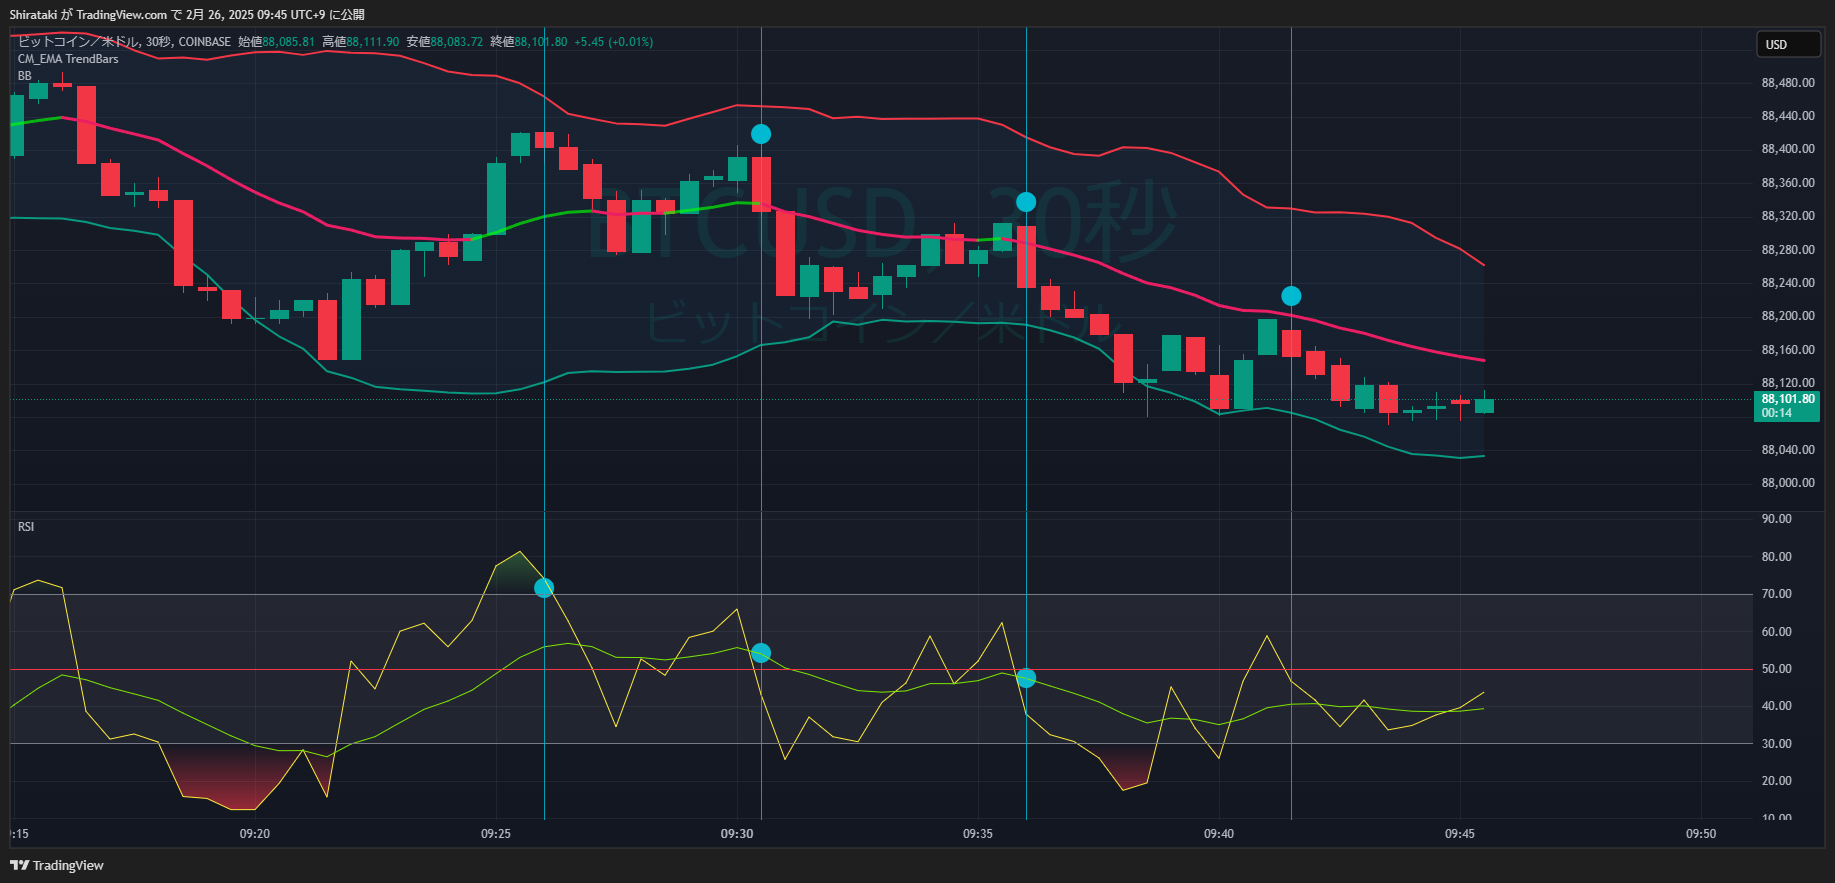This screenshot has height=883, width=1835.
Task: Select RSI cyan marker on the 09:36 vertical line
Action: 1026,678
